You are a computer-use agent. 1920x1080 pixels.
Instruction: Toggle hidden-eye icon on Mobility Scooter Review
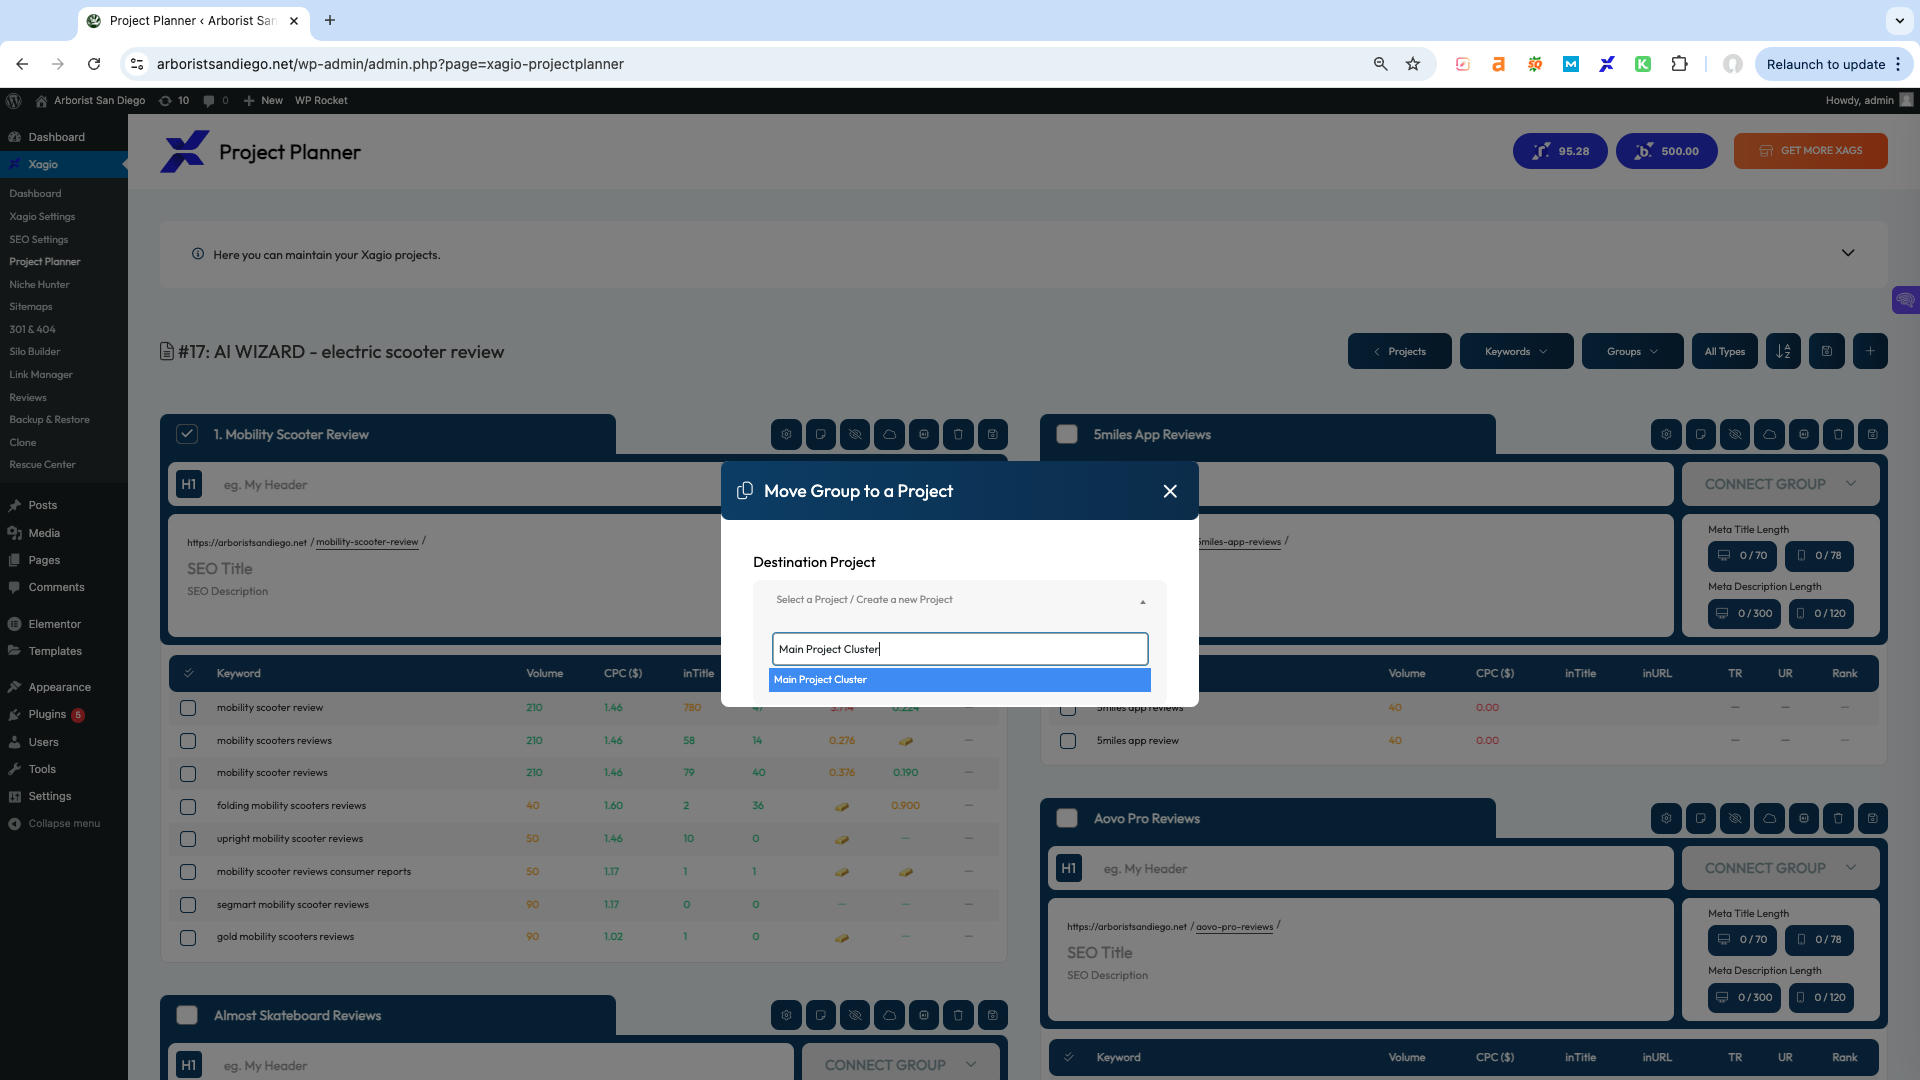tap(855, 435)
